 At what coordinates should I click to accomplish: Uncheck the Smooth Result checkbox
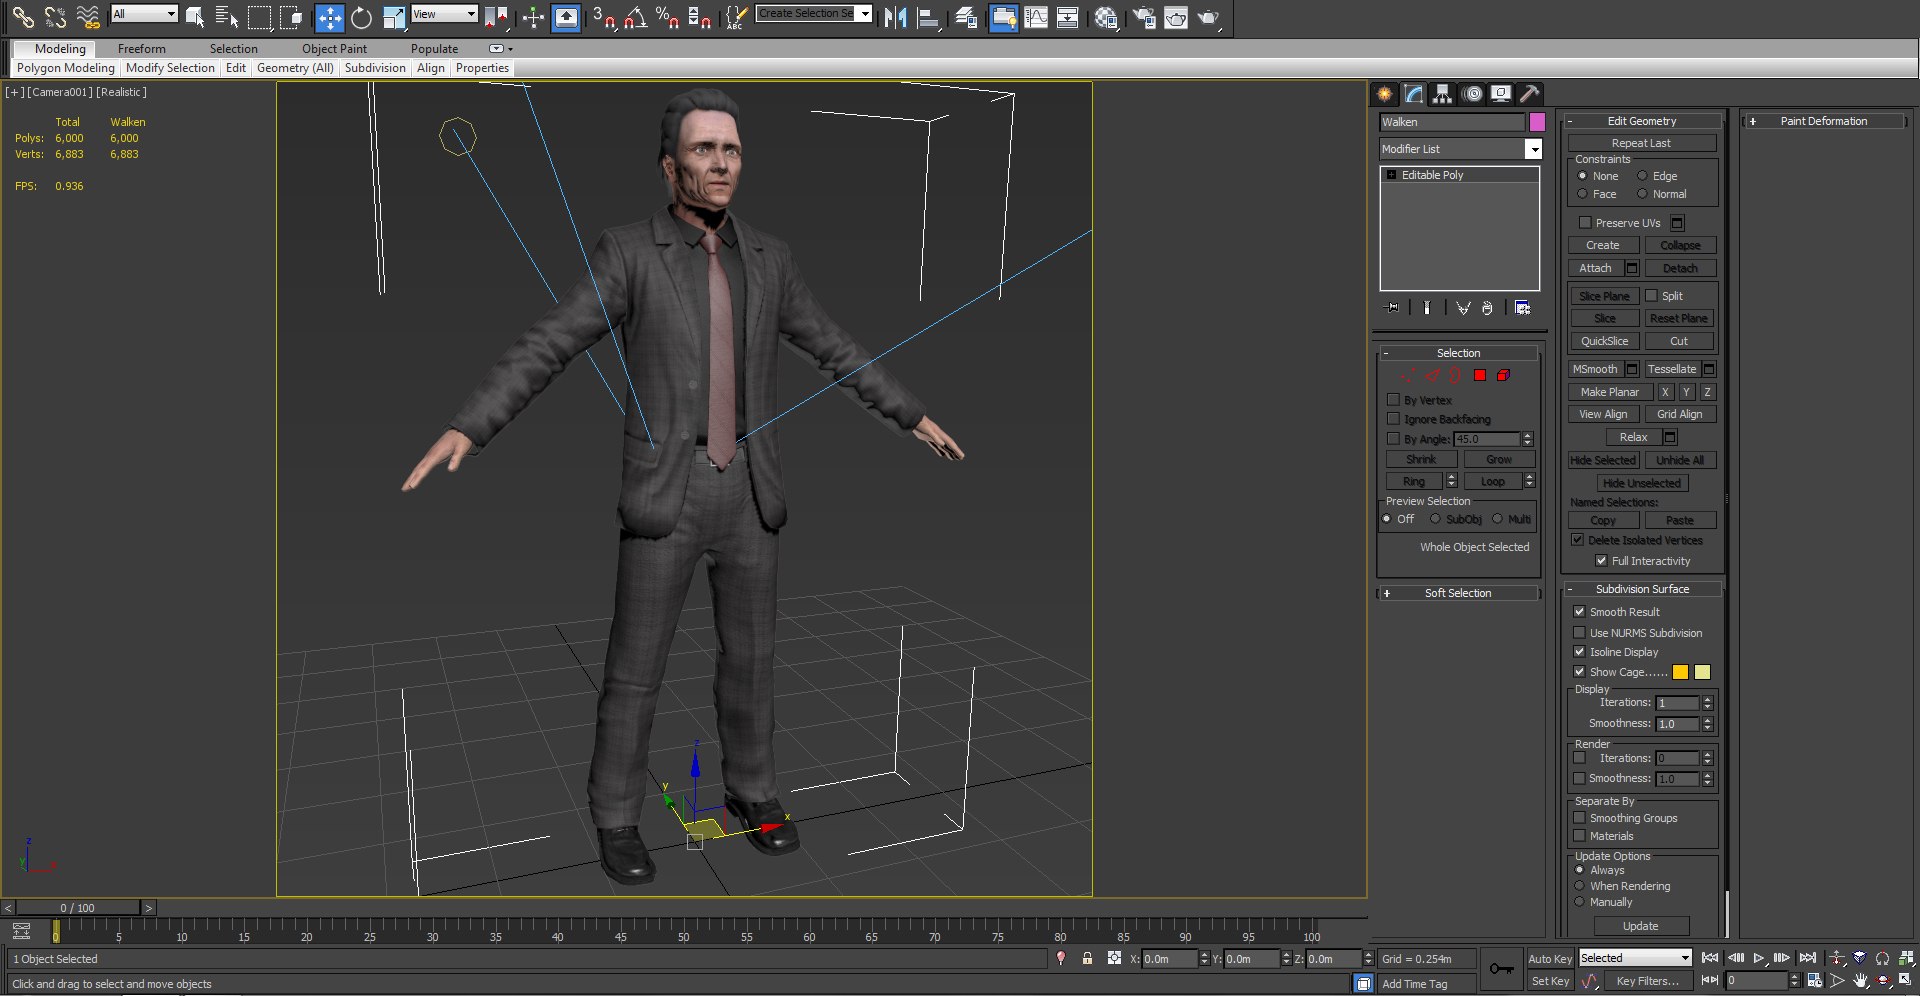(1579, 611)
